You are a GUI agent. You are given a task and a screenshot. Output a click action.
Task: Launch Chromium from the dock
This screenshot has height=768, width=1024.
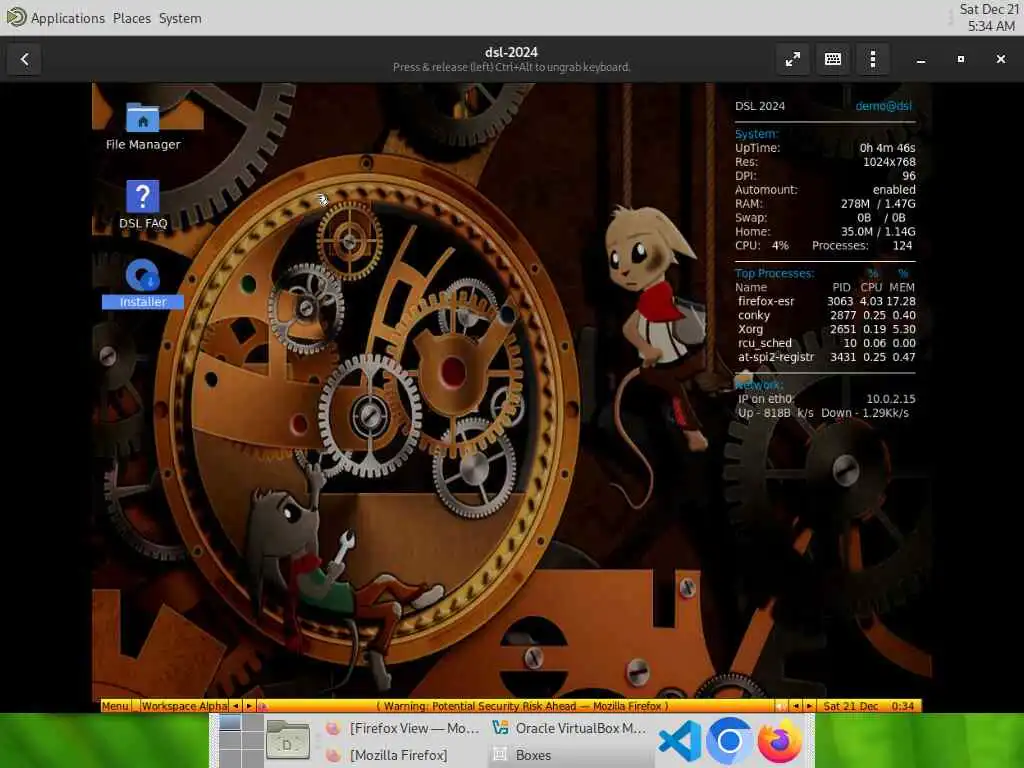[x=729, y=741]
